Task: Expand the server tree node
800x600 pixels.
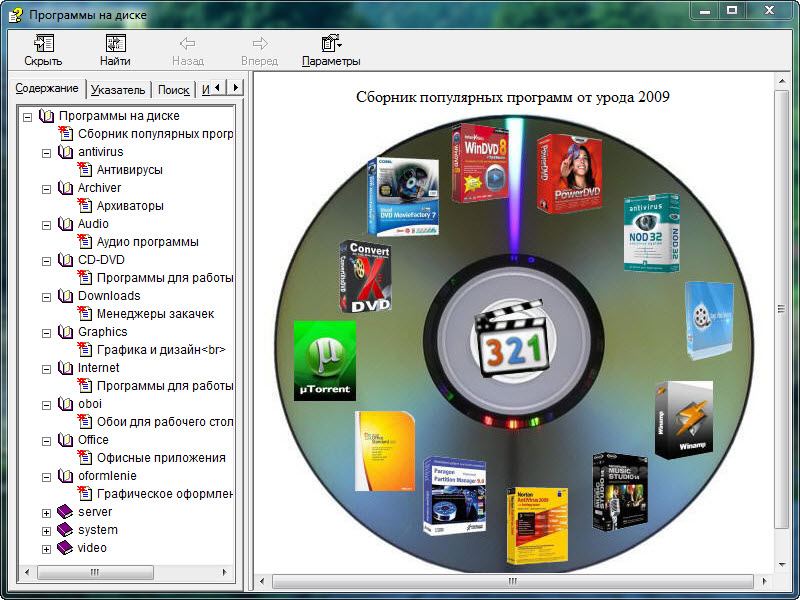Action: click(x=46, y=513)
